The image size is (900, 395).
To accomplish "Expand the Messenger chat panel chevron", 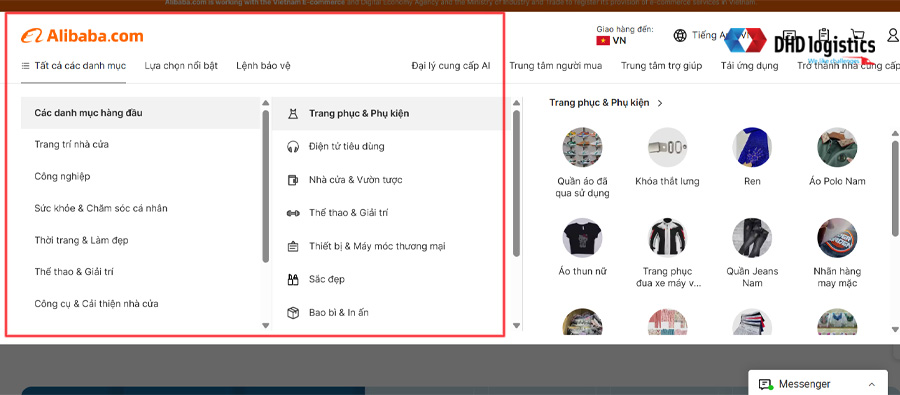I will 871,384.
